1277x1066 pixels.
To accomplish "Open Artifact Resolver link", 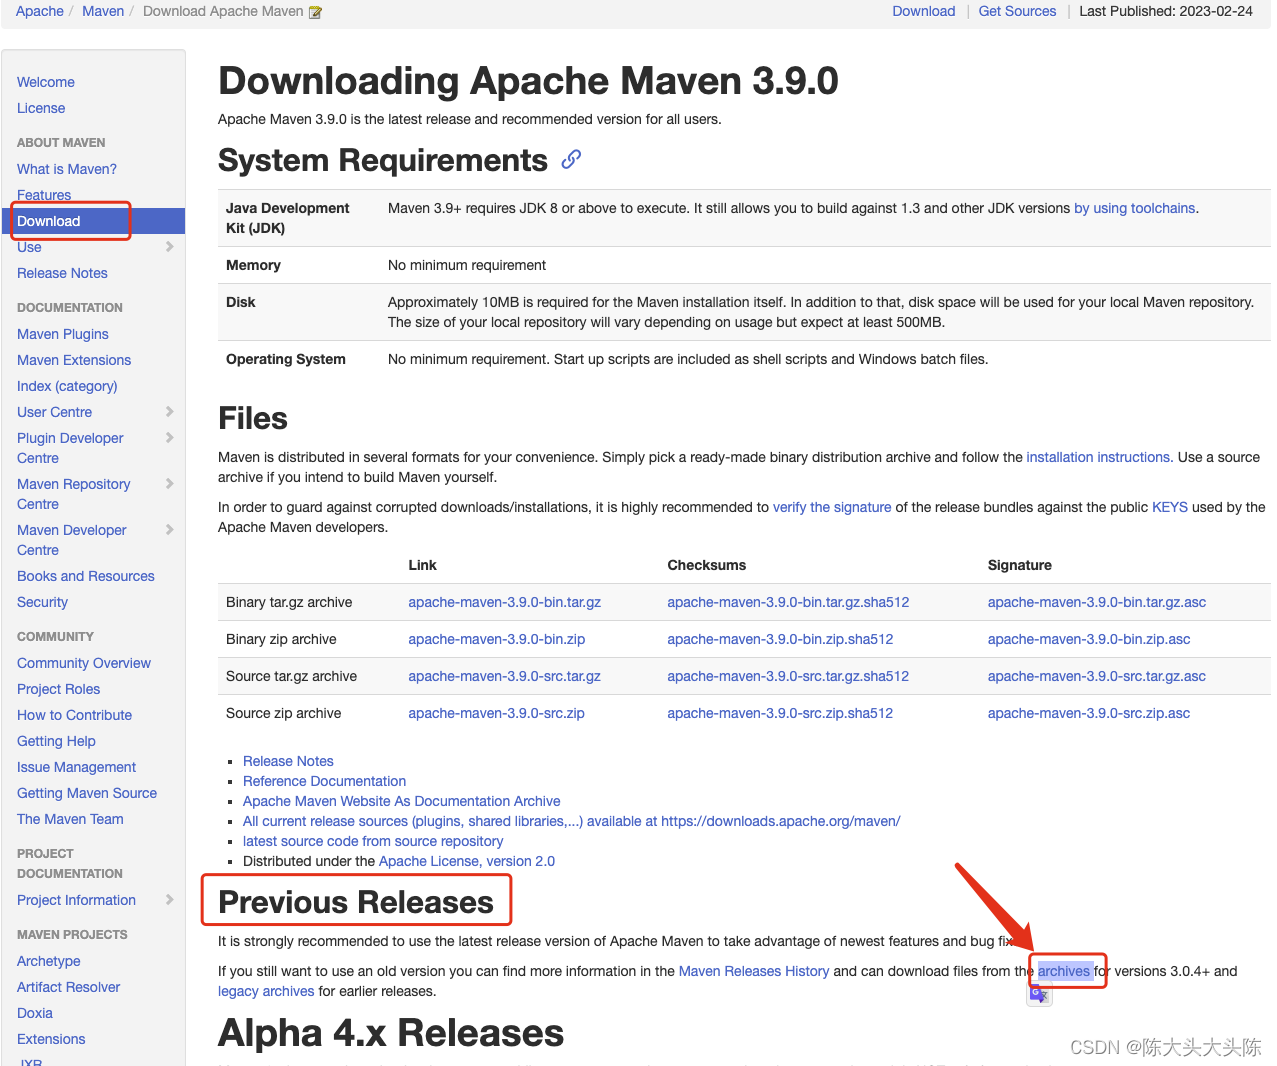I will click(x=69, y=987).
